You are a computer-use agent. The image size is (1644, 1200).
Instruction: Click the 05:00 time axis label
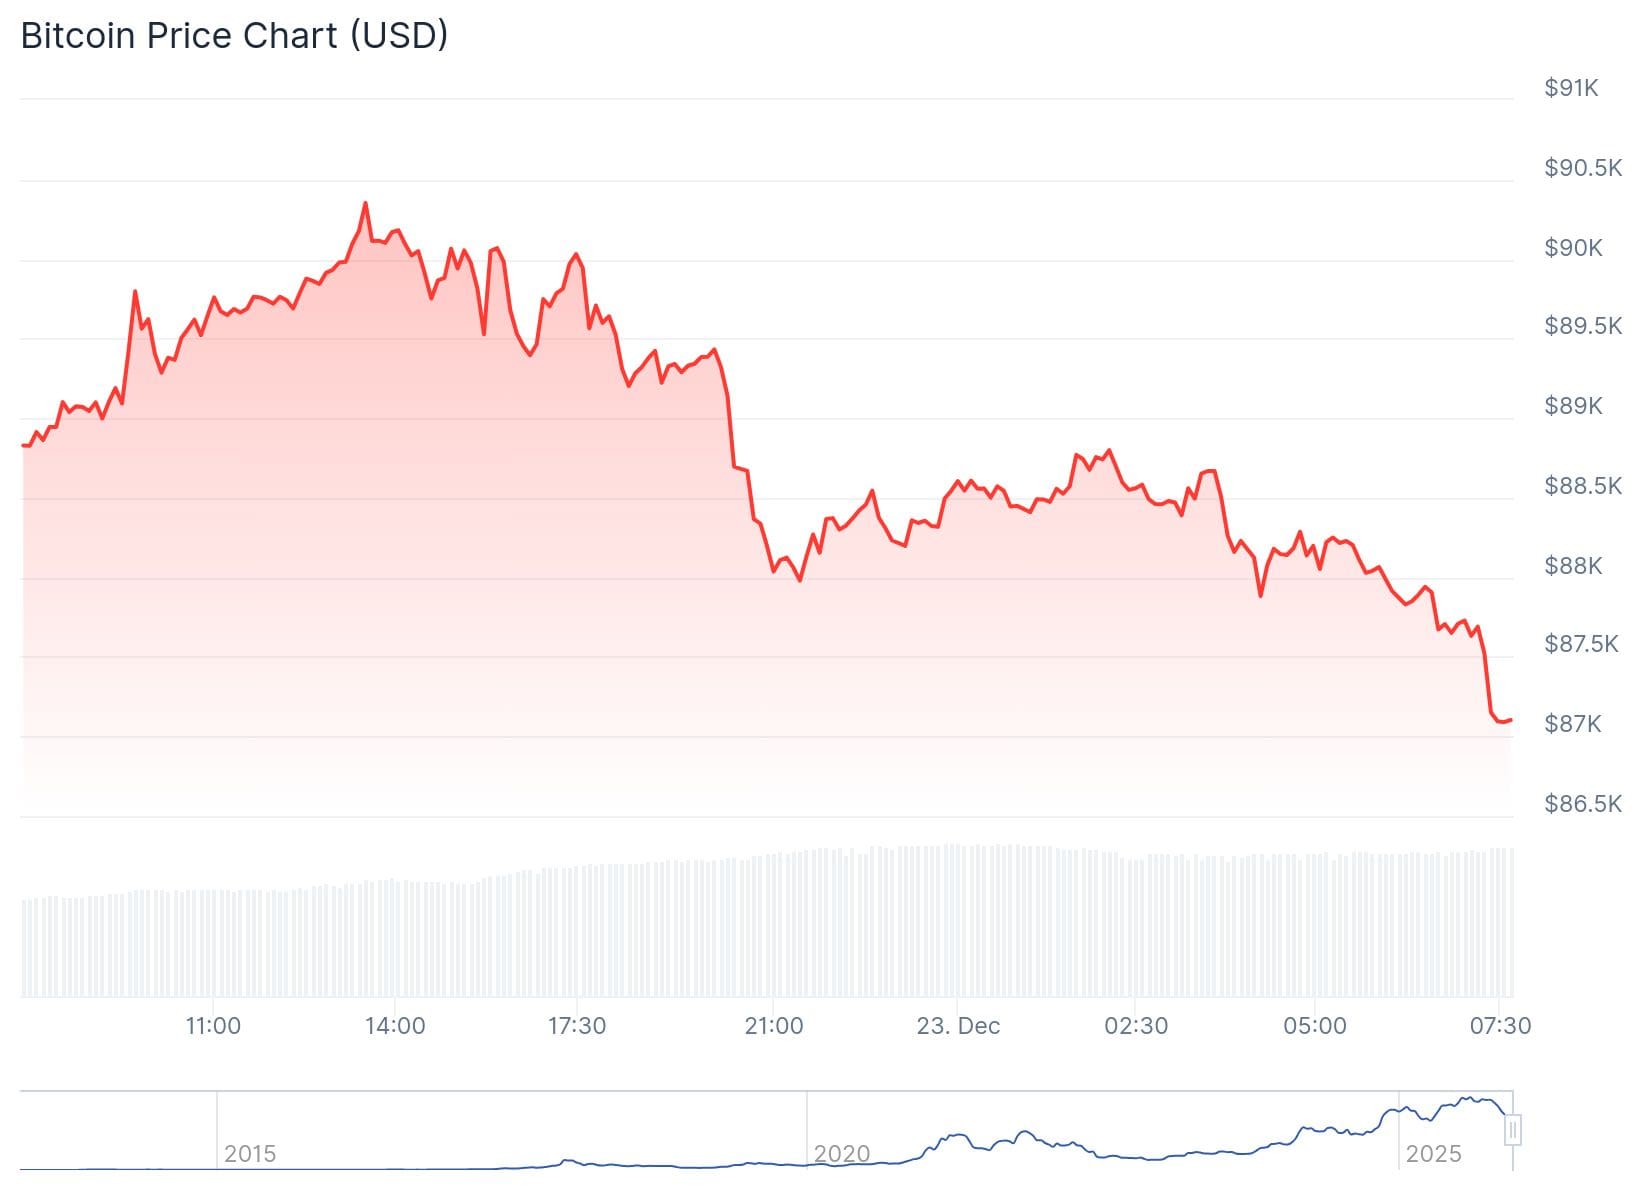coord(1315,1026)
